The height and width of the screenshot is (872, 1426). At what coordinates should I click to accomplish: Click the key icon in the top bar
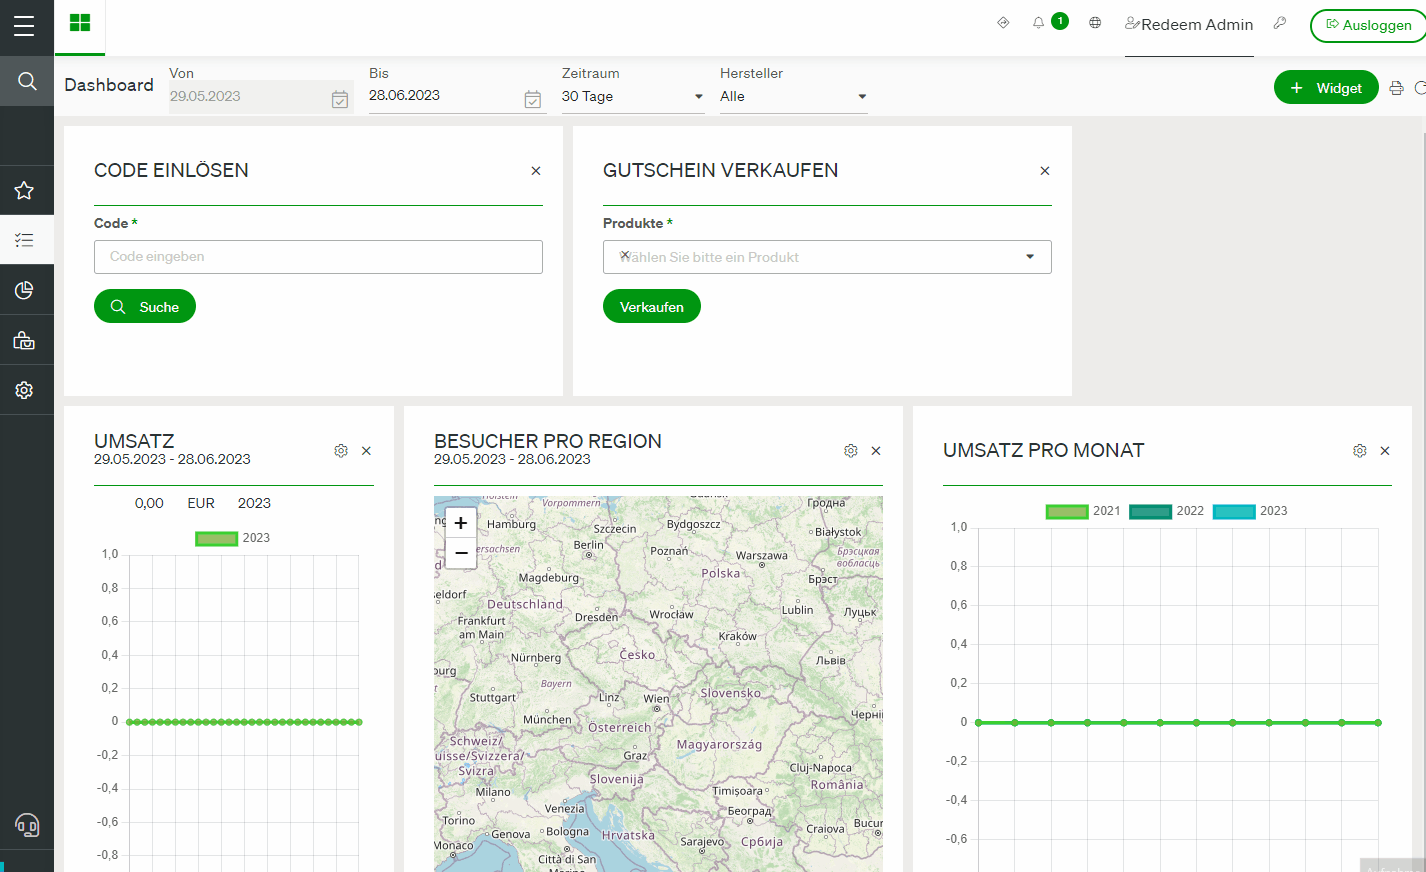[x=1279, y=23]
